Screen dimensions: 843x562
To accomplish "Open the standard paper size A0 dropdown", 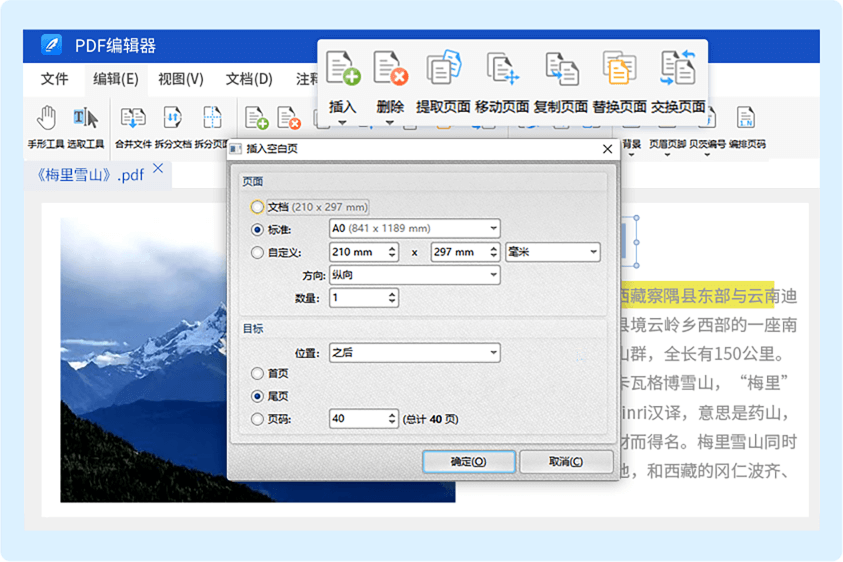I will pyautogui.click(x=414, y=229).
